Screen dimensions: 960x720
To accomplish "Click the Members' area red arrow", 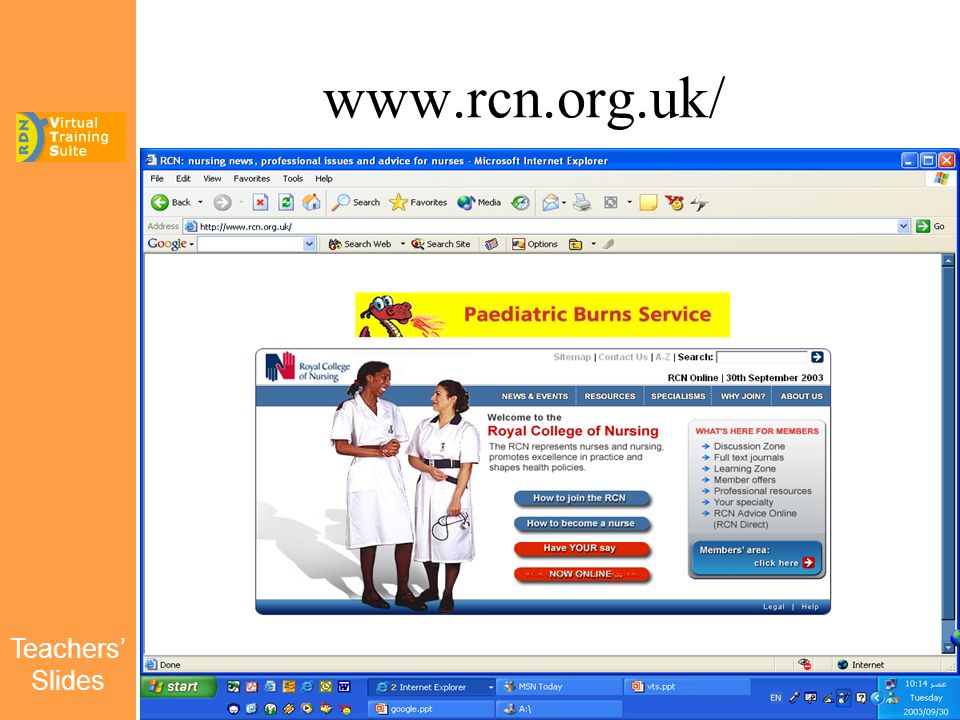I will click(x=808, y=563).
